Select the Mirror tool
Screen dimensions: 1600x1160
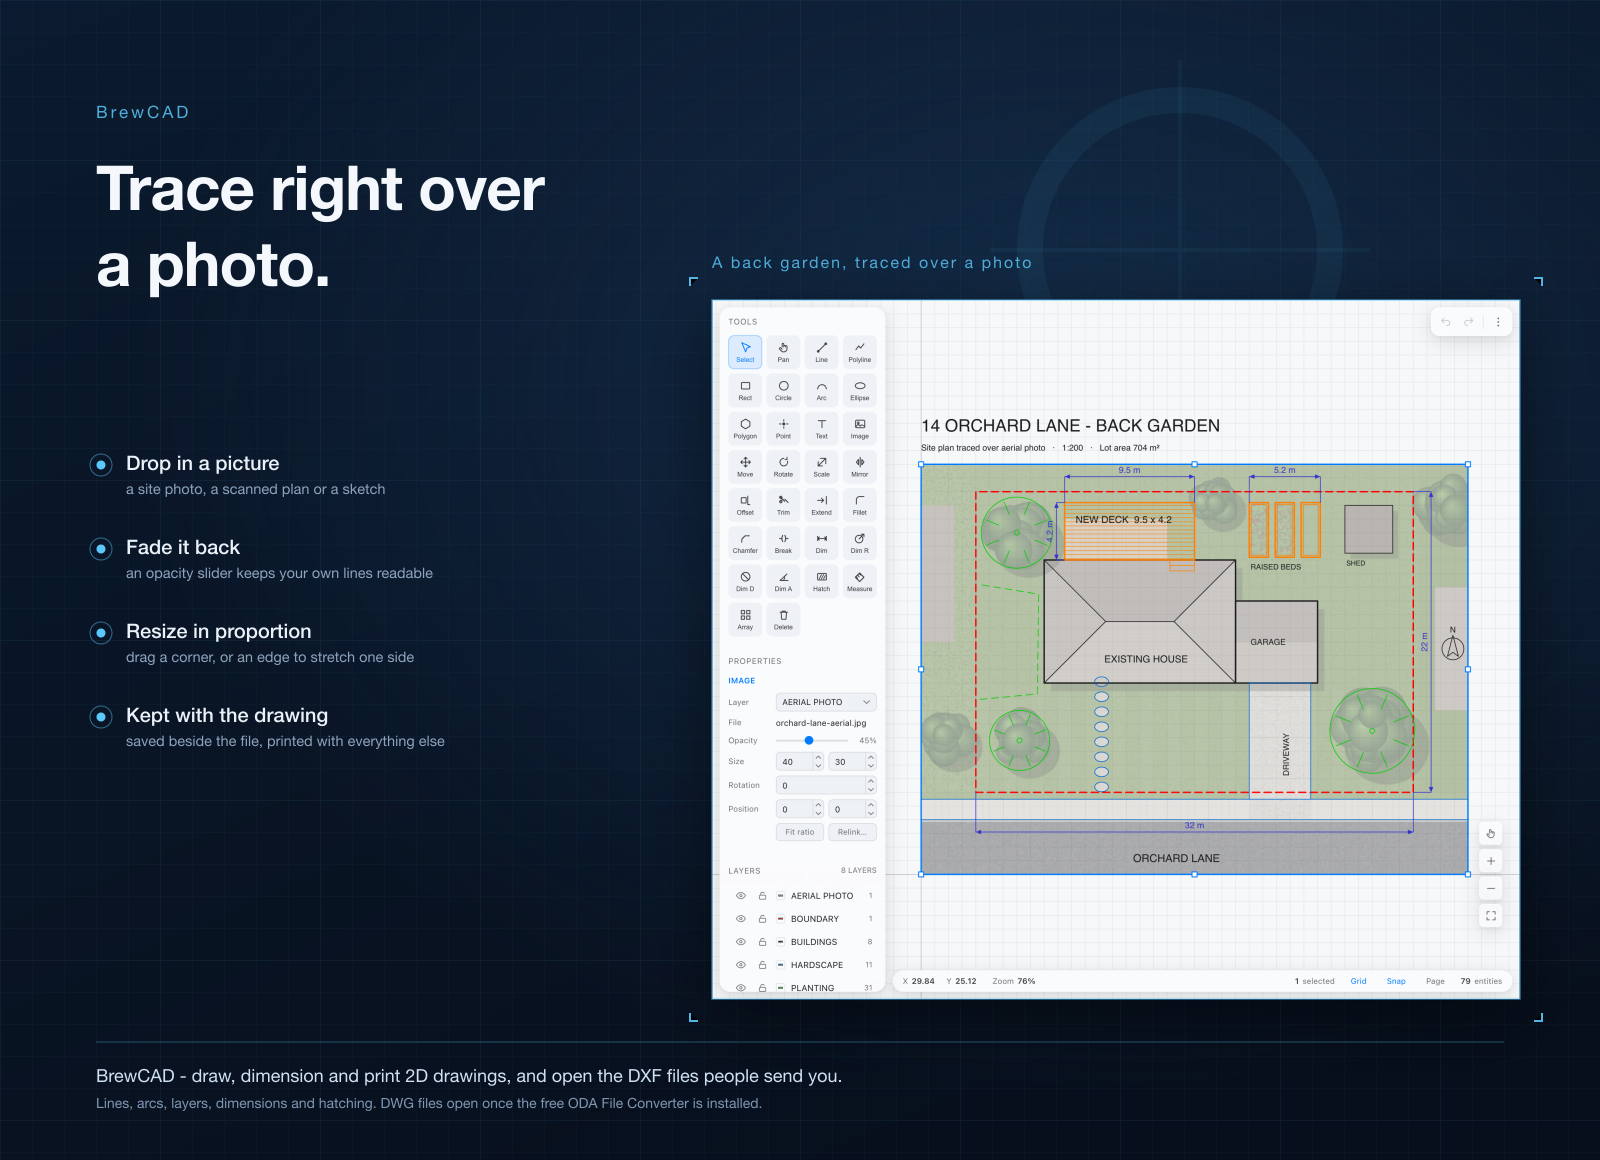point(859,467)
